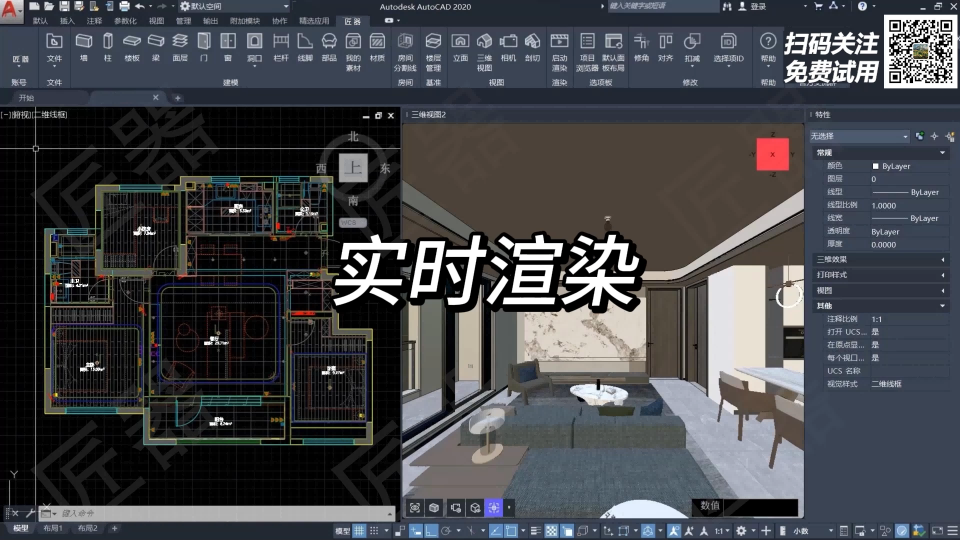Toggle snap mode in status bar
The width and height of the screenshot is (960, 540).
(374, 531)
